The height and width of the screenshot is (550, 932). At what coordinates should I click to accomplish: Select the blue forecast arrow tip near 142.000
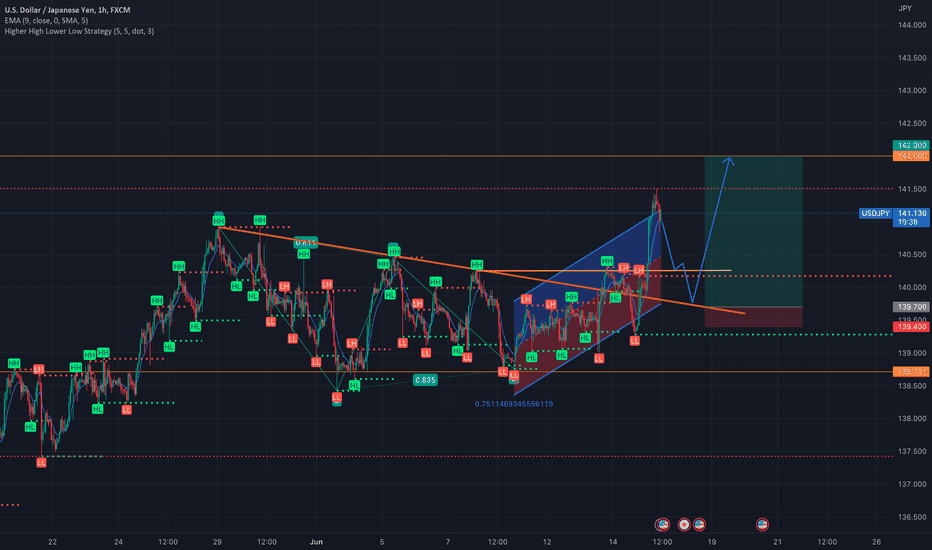click(x=730, y=160)
